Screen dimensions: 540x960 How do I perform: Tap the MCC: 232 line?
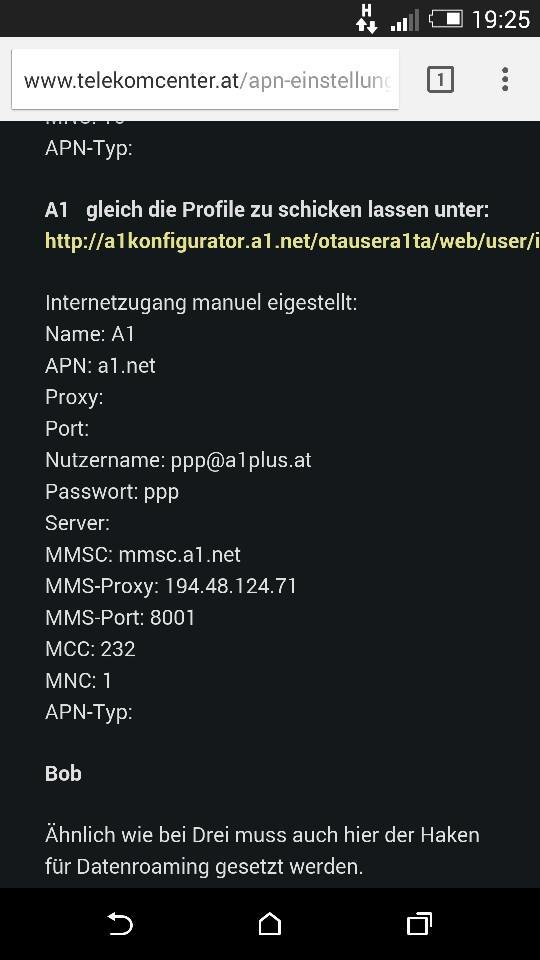[x=90, y=649]
